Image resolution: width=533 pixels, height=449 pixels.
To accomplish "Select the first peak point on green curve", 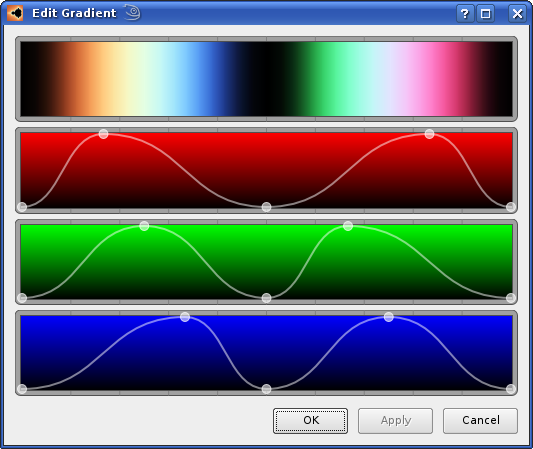I will point(144,226).
